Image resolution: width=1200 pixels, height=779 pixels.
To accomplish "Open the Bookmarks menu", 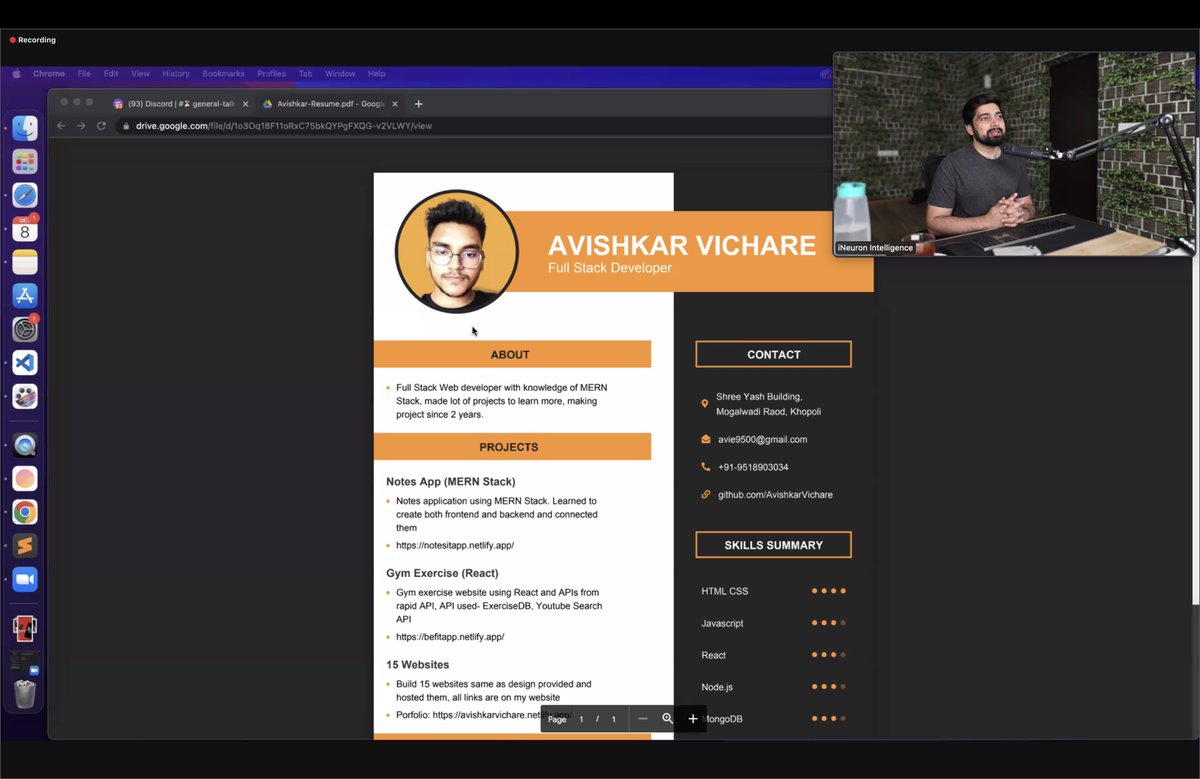I will 223,73.
